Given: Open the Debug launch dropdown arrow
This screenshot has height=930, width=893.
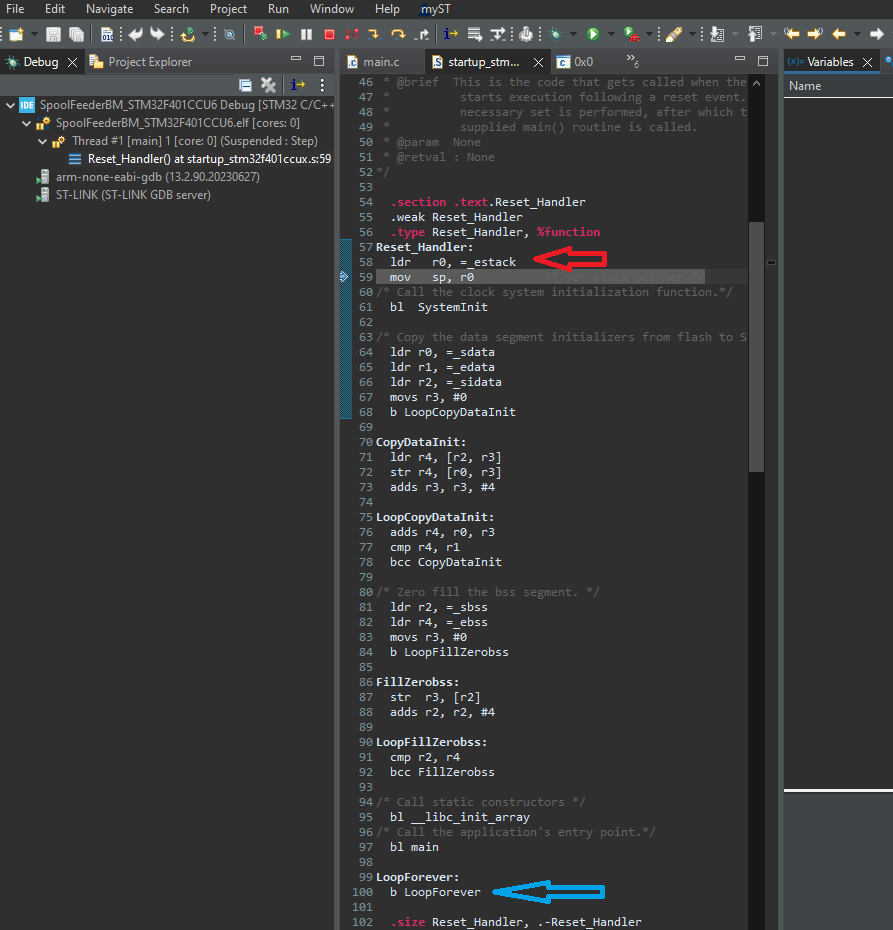Looking at the screenshot, I should (x=574, y=34).
